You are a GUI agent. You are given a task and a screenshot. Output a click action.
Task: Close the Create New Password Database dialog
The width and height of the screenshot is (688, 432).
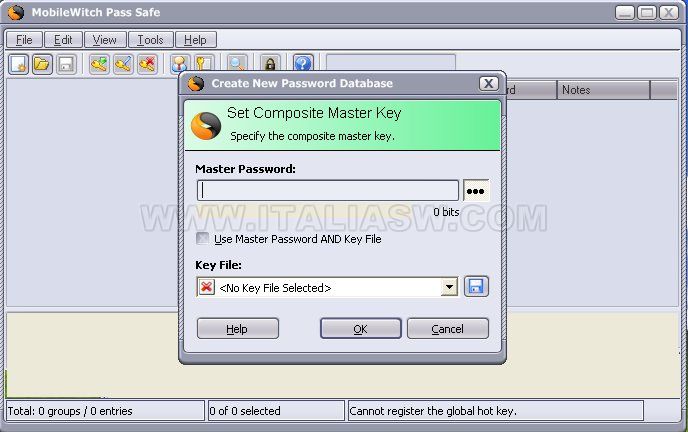pyautogui.click(x=488, y=83)
